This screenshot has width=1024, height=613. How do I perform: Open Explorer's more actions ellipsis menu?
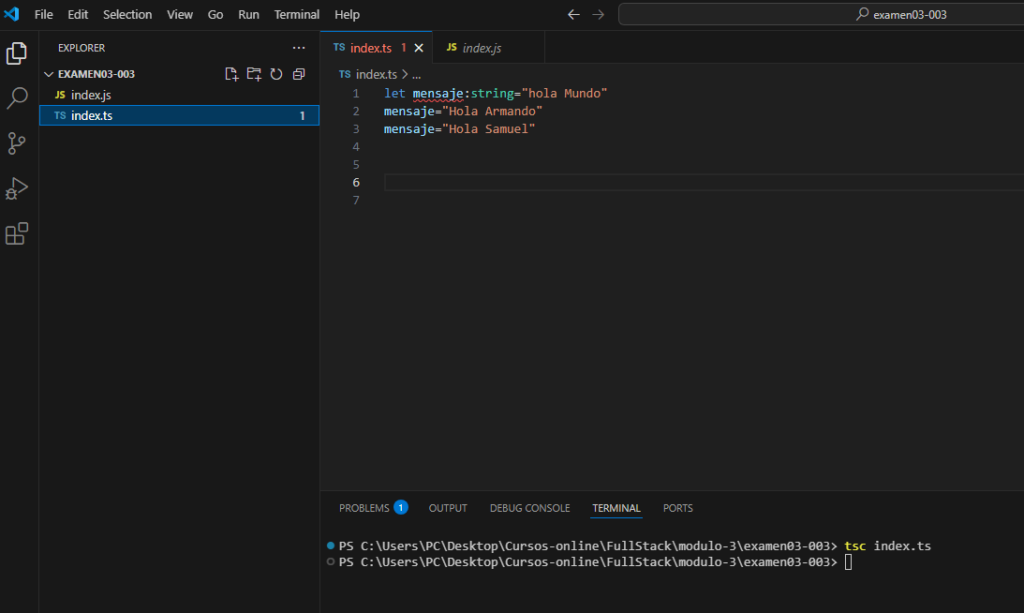click(298, 48)
